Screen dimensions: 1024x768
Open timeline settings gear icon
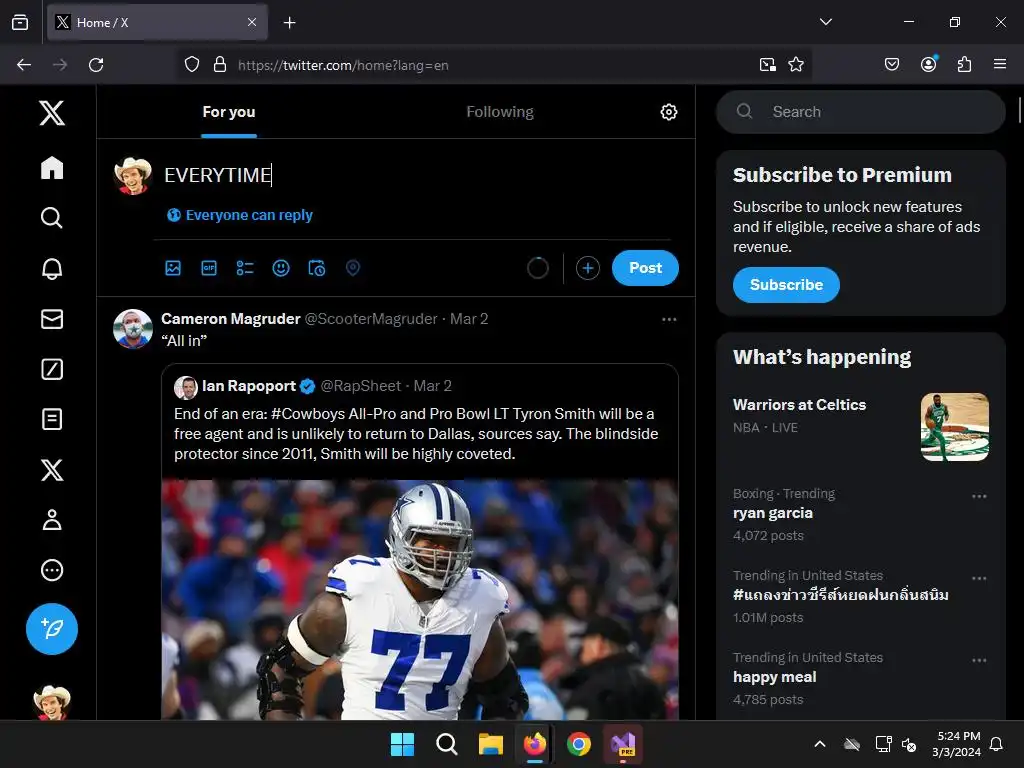click(x=669, y=112)
